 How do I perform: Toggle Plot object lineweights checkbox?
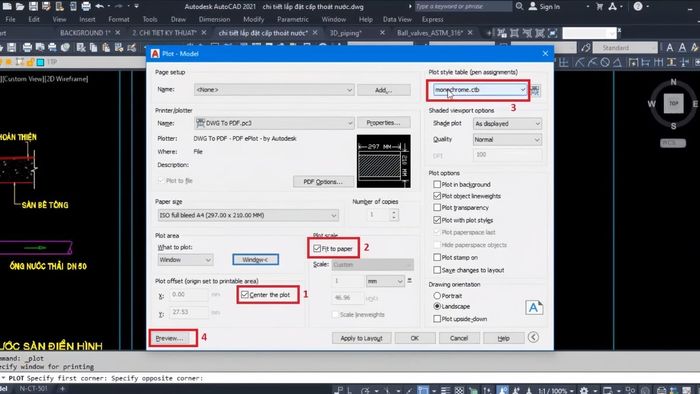(x=437, y=196)
